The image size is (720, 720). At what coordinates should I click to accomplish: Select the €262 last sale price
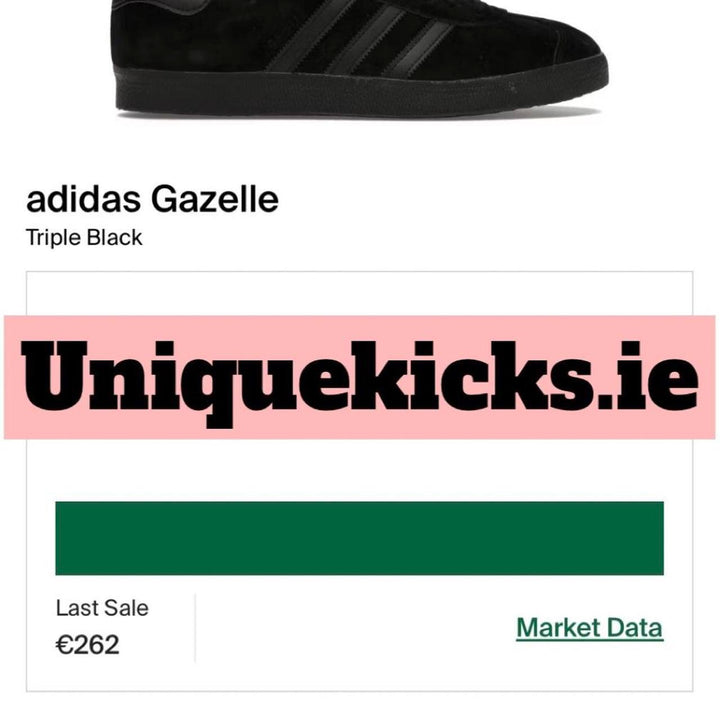pos(87,645)
